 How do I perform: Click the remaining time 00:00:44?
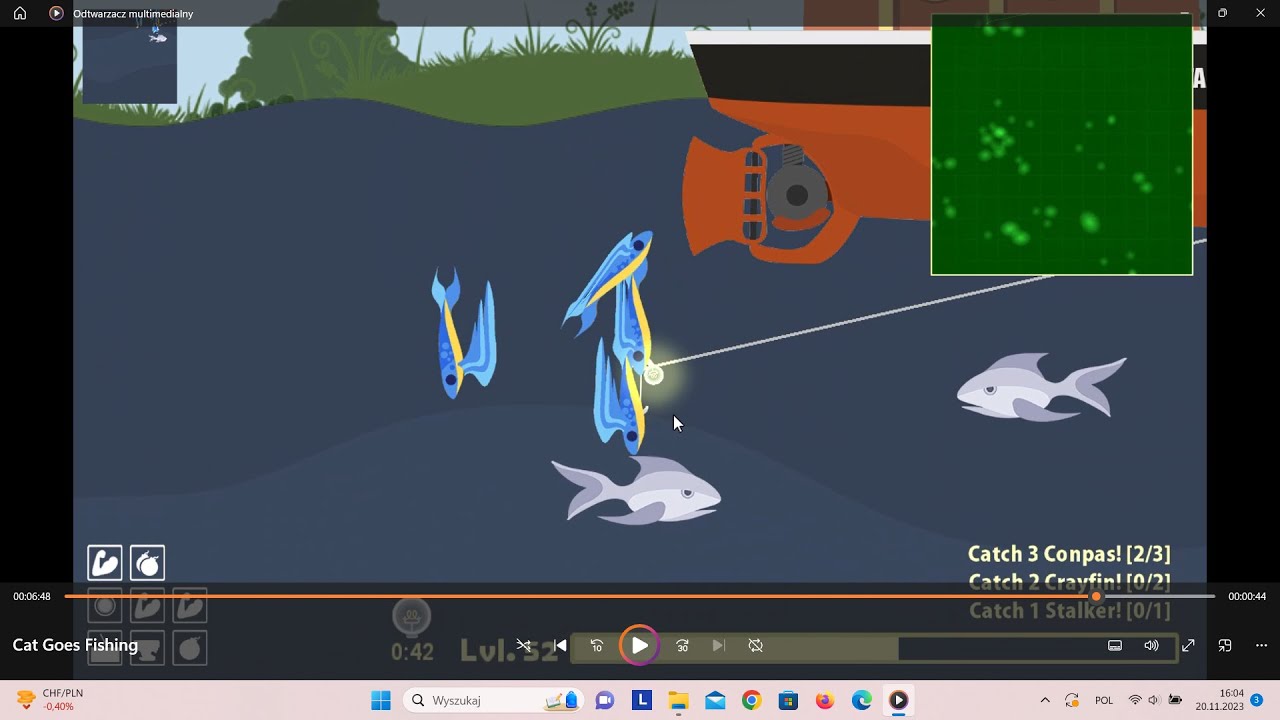[1247, 597]
